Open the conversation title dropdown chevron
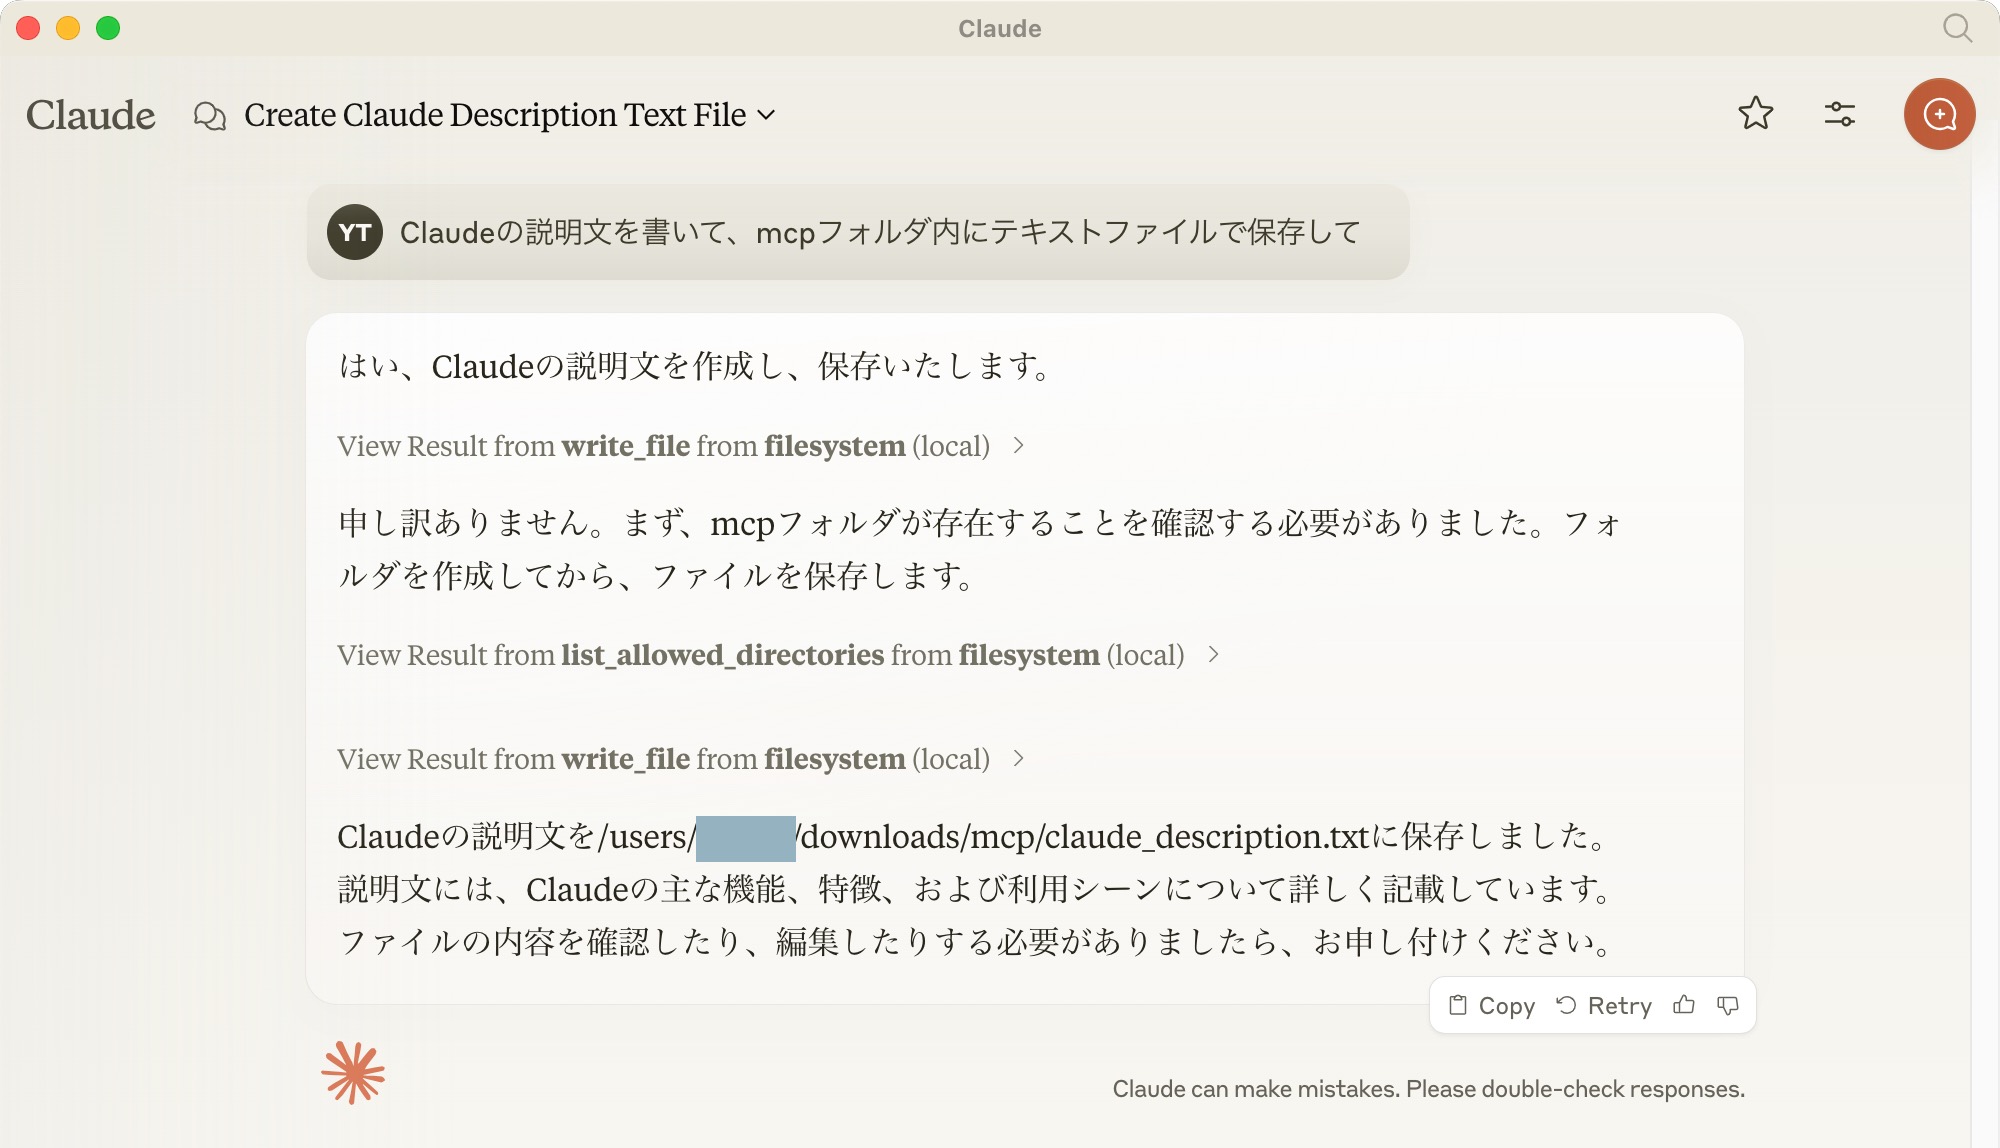Image resolution: width=2000 pixels, height=1148 pixels. pos(768,116)
